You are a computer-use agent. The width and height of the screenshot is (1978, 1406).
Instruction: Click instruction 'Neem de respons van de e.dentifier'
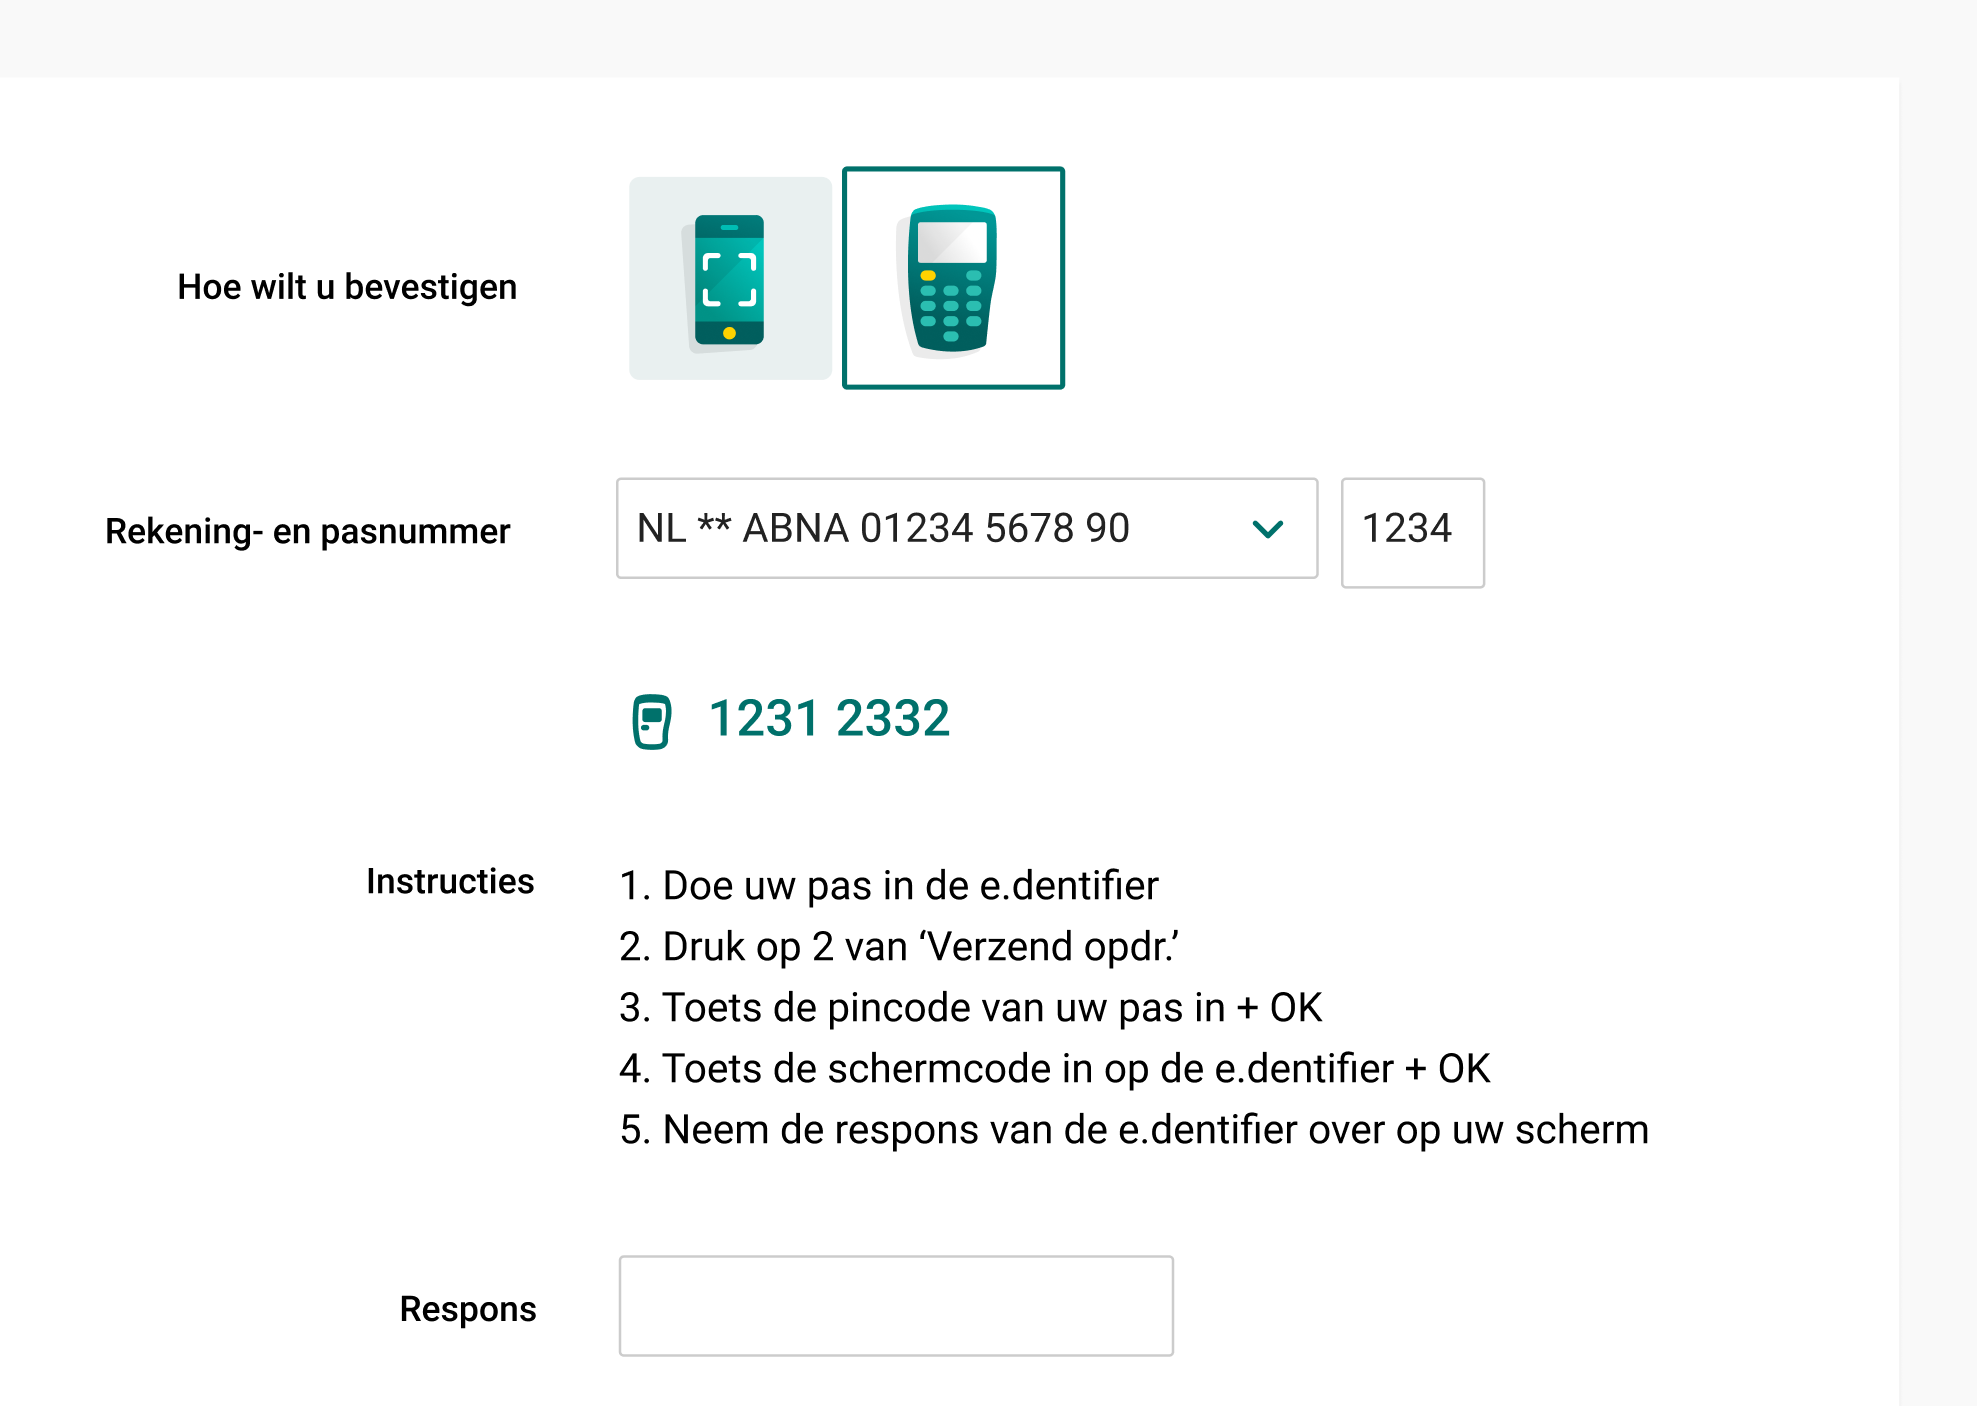pos(1134,1130)
